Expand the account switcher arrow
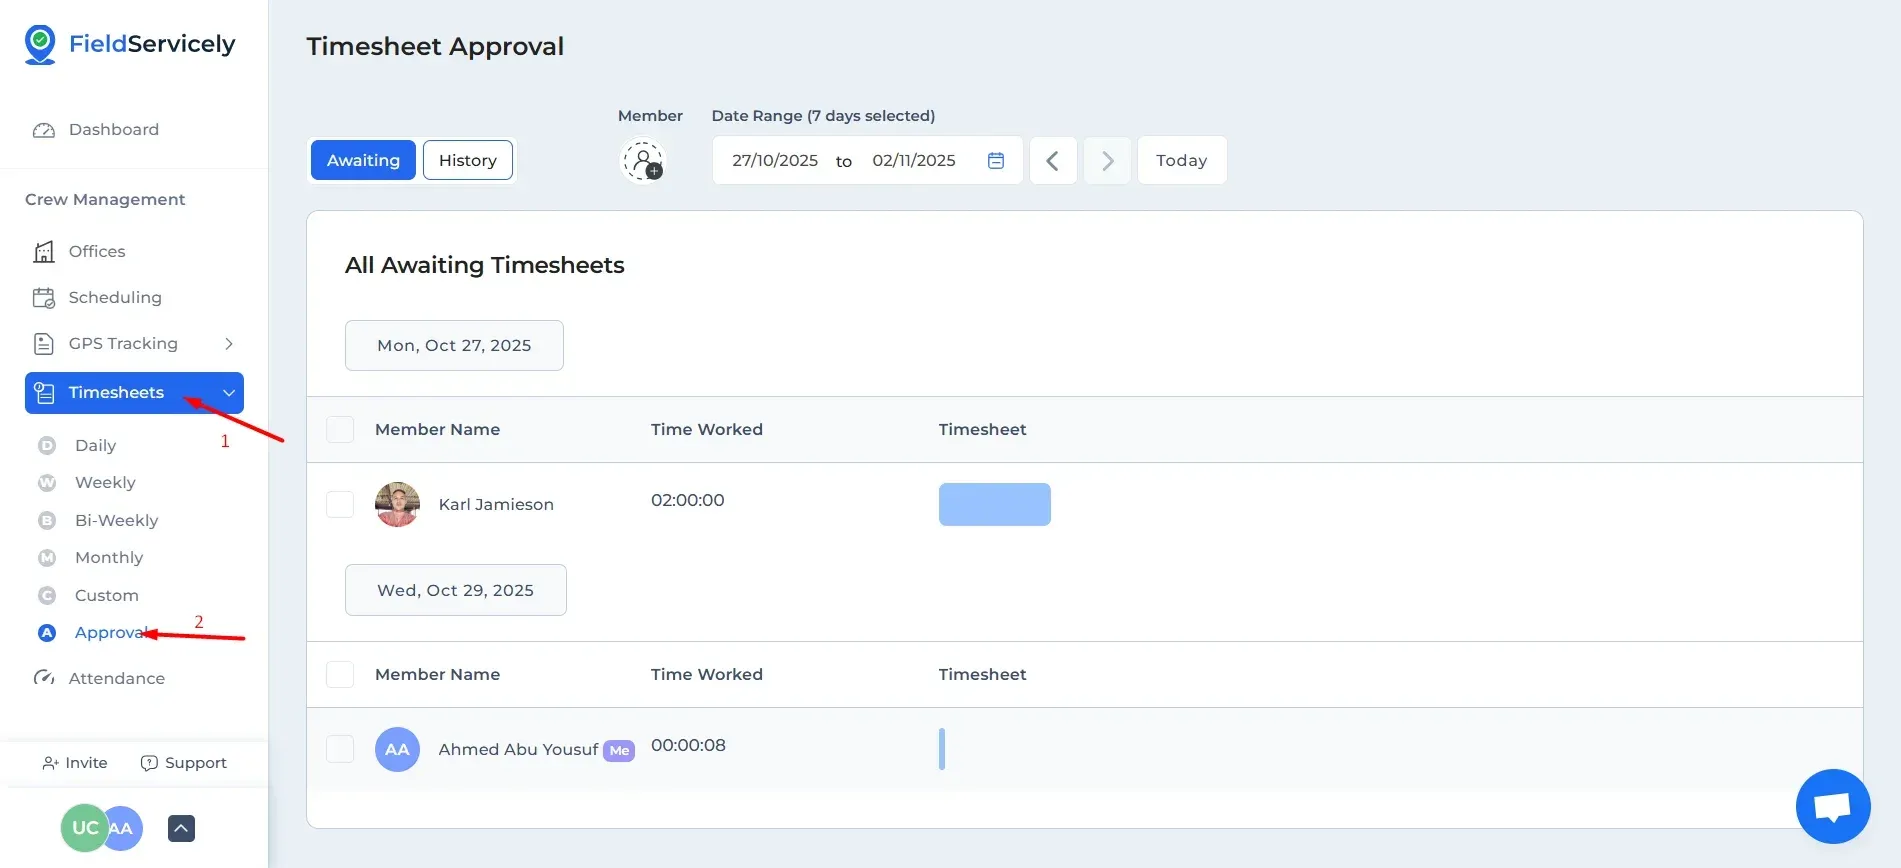The height and width of the screenshot is (868, 1901). click(181, 828)
